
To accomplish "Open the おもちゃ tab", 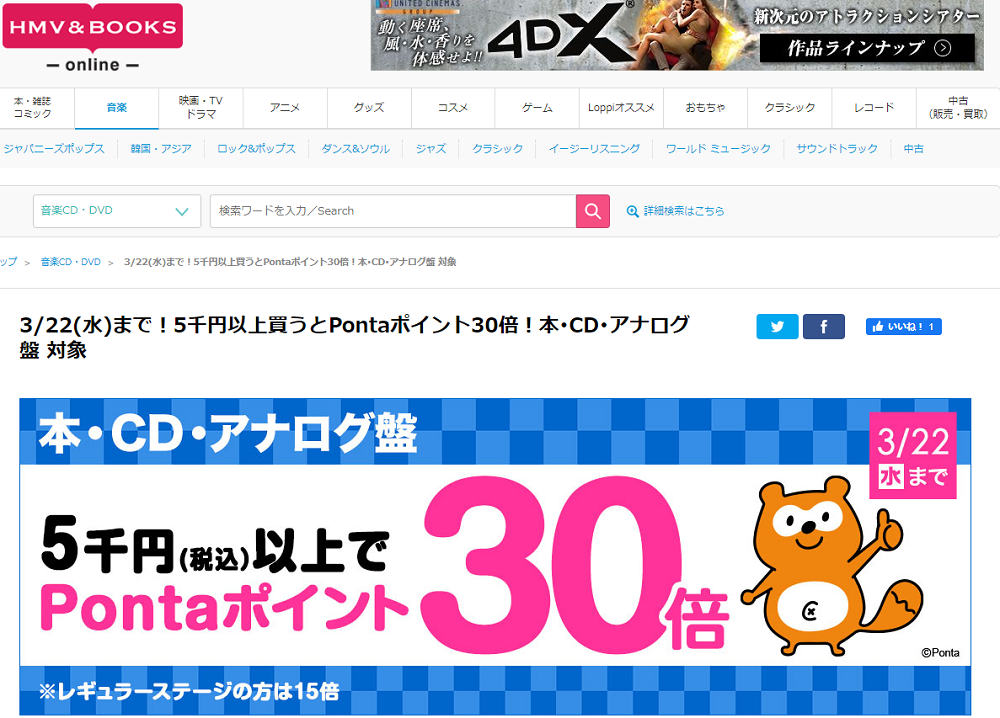I will pyautogui.click(x=705, y=108).
